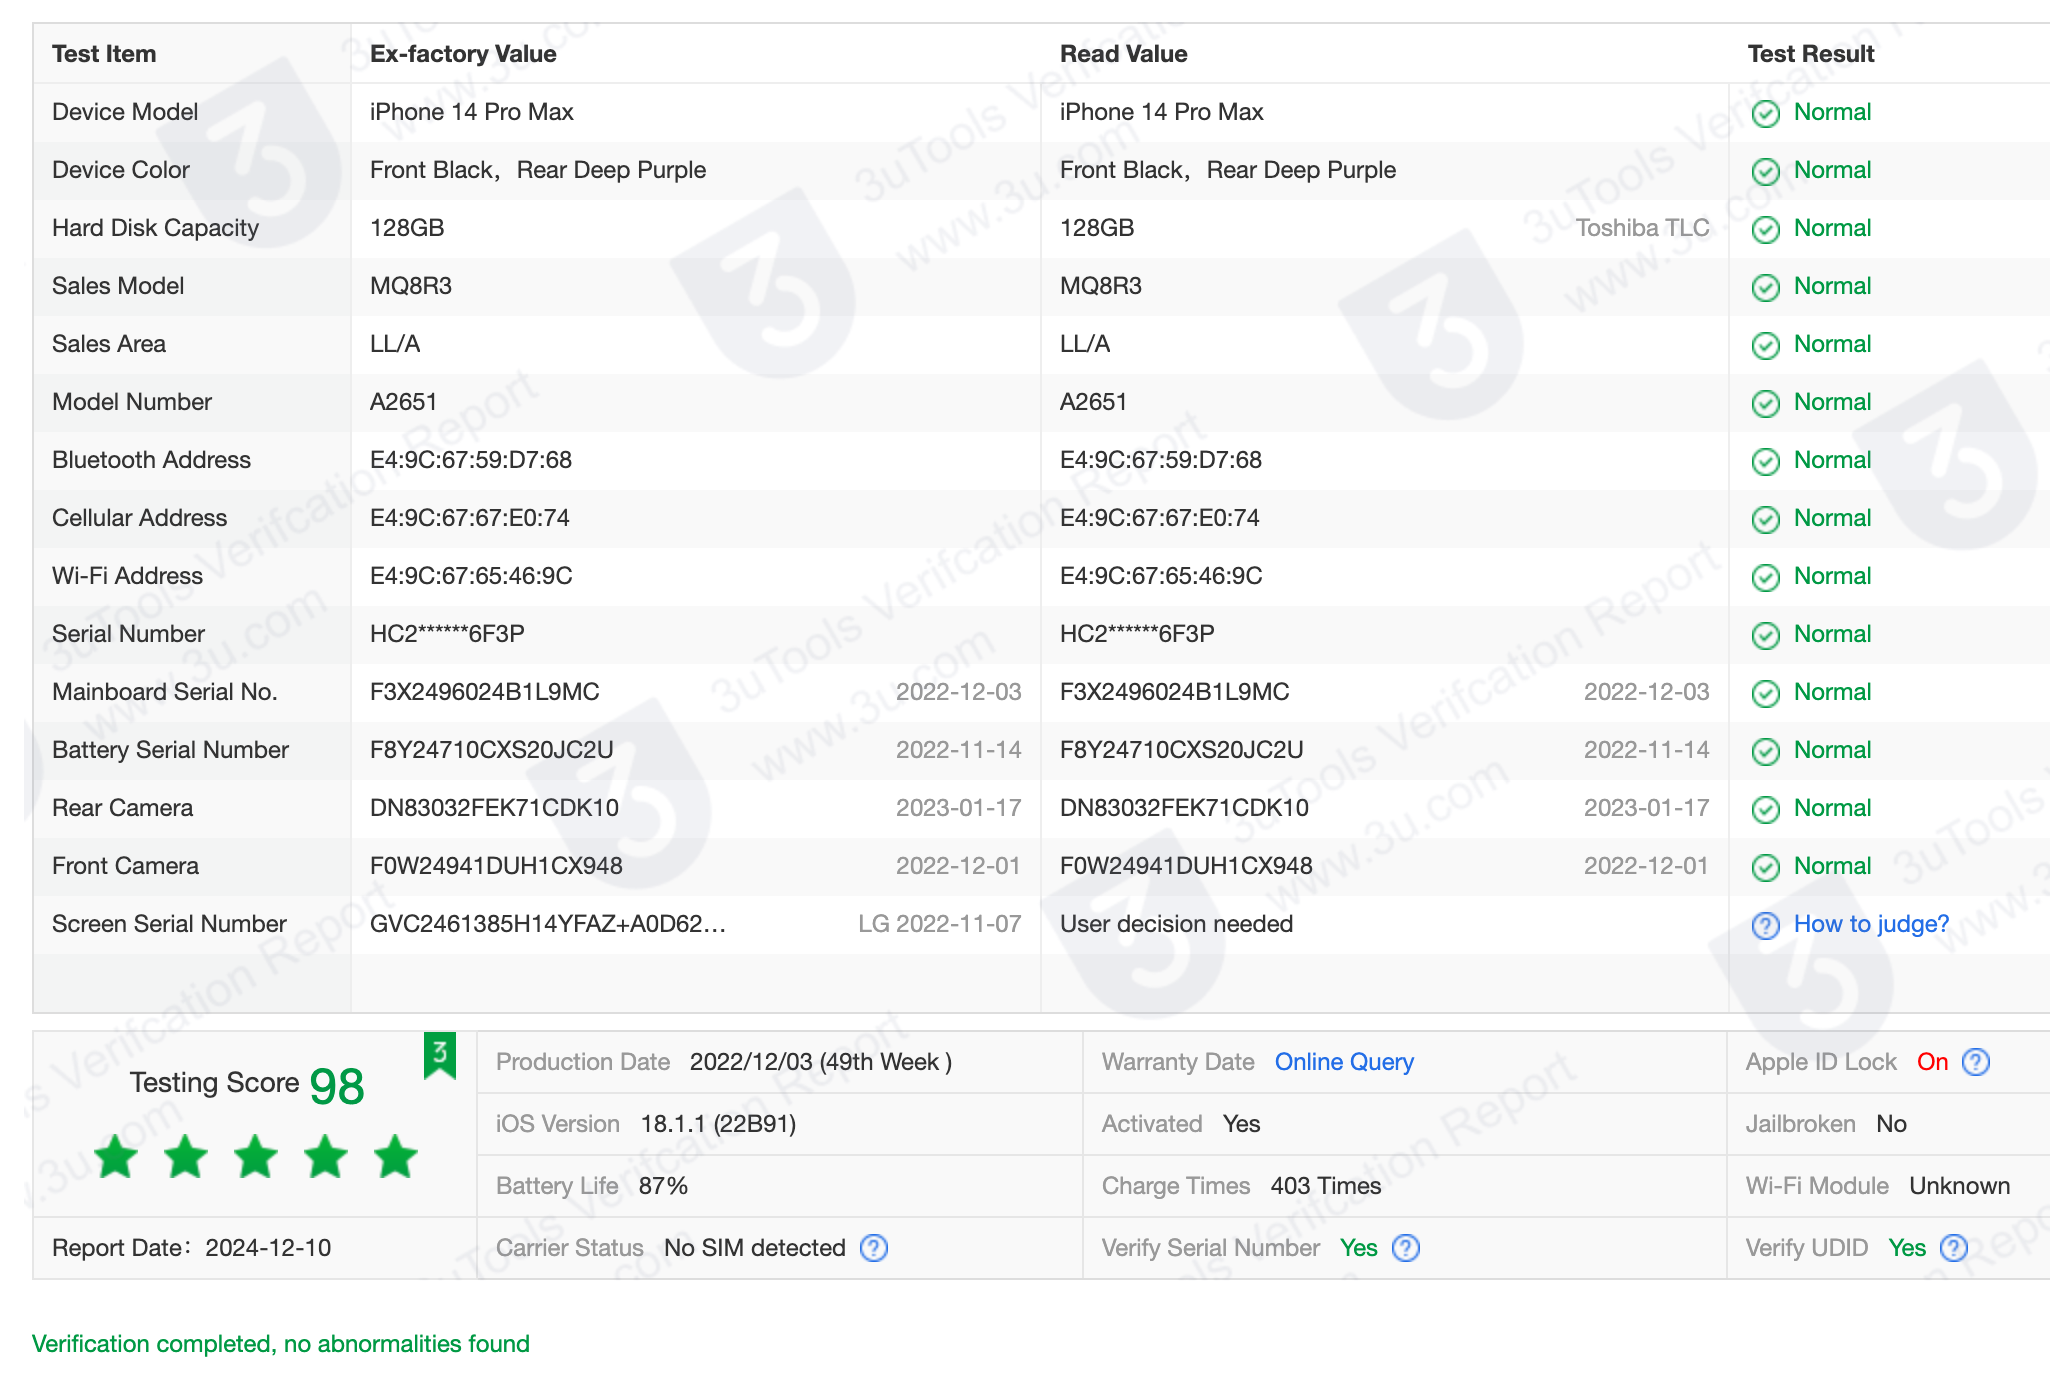Click read value Model Number A2651
Viewport: 2050px width, 1374px height.
click(x=1094, y=402)
